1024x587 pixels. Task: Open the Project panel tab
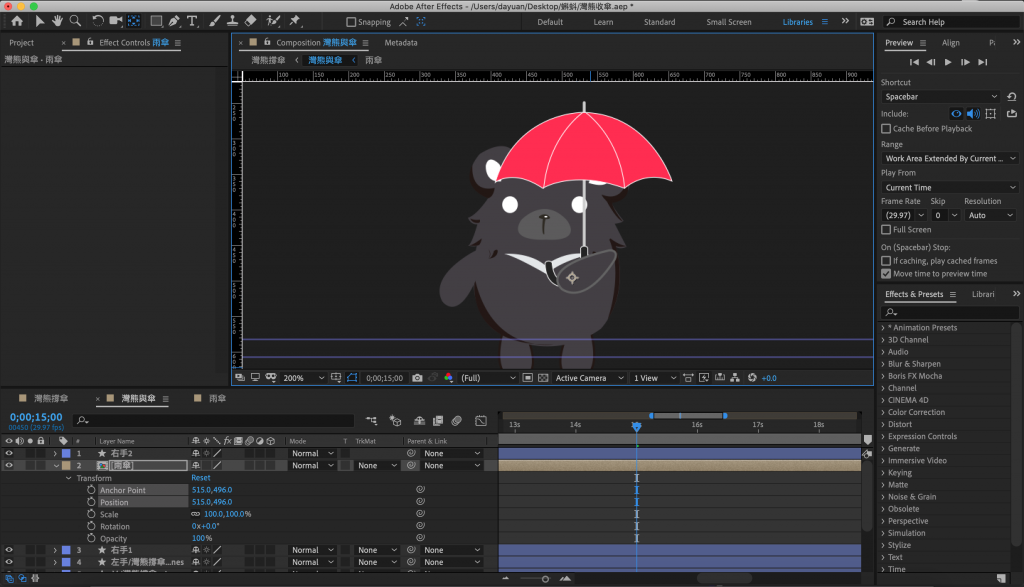[22, 42]
